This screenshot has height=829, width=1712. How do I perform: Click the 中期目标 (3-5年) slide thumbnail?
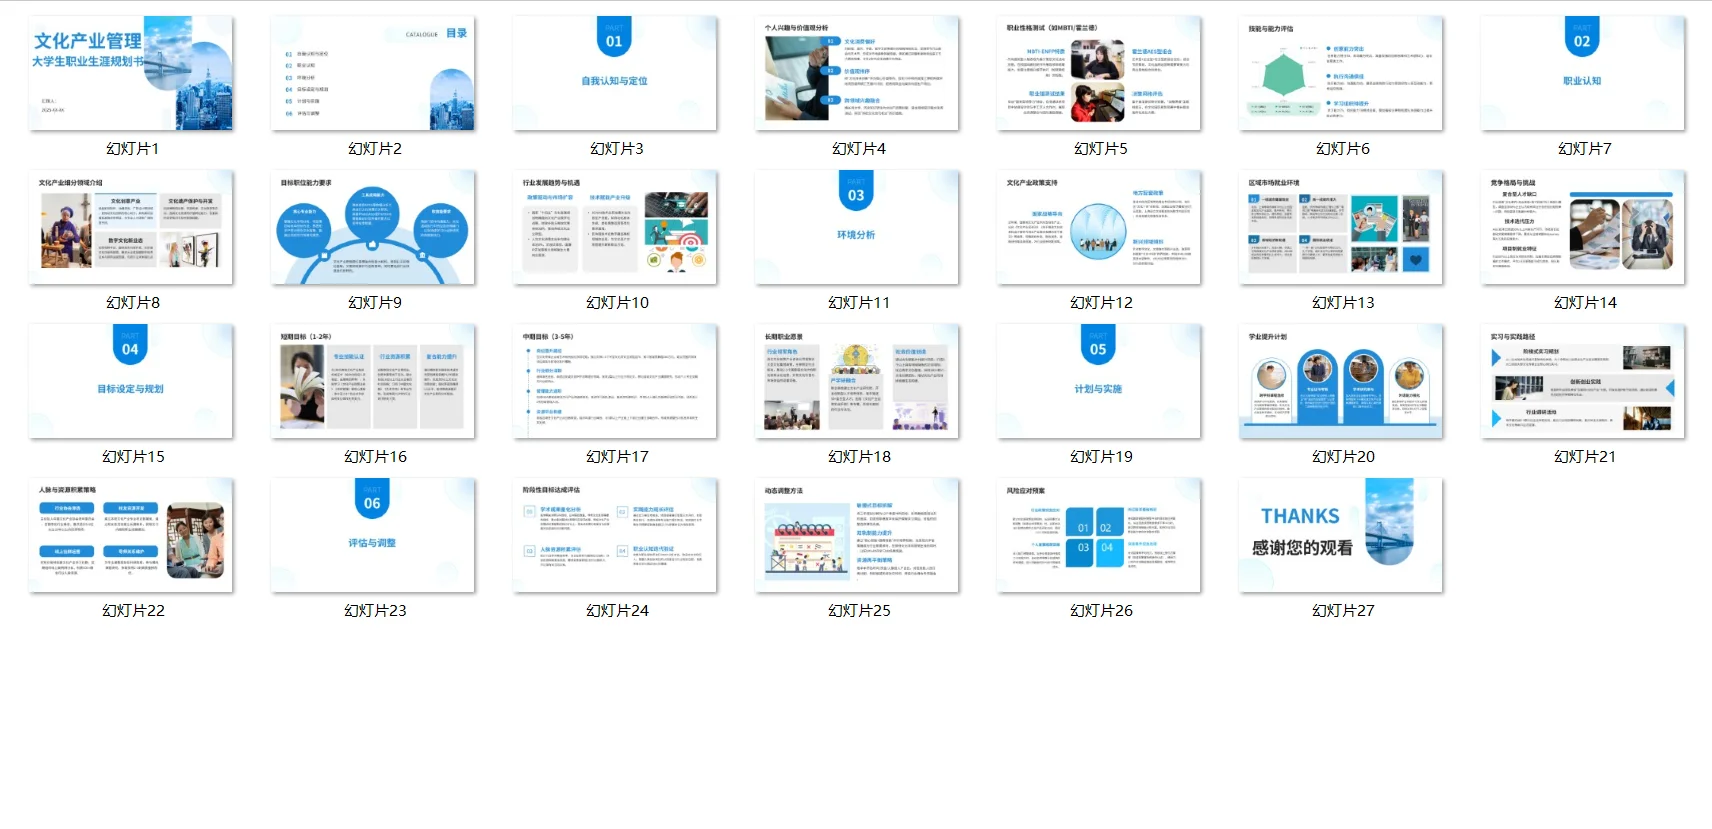615,381
